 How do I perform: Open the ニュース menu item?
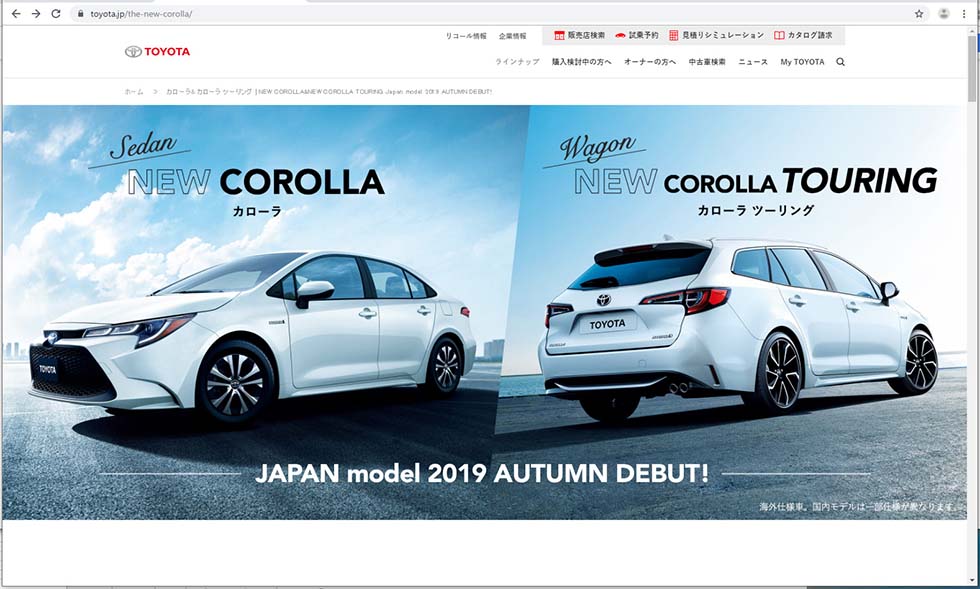[753, 62]
